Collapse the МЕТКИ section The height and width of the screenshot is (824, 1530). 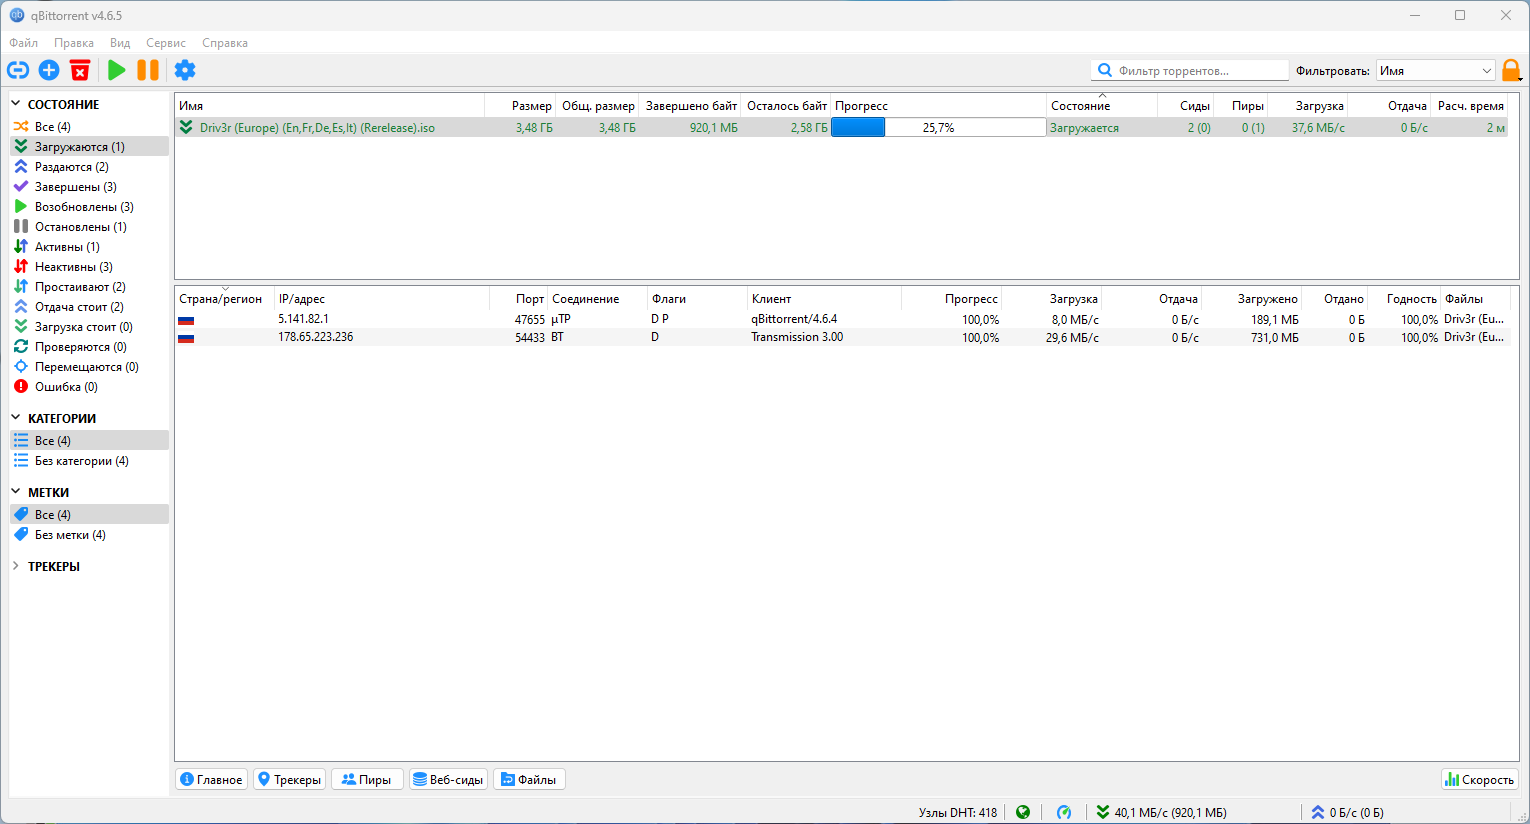16,492
